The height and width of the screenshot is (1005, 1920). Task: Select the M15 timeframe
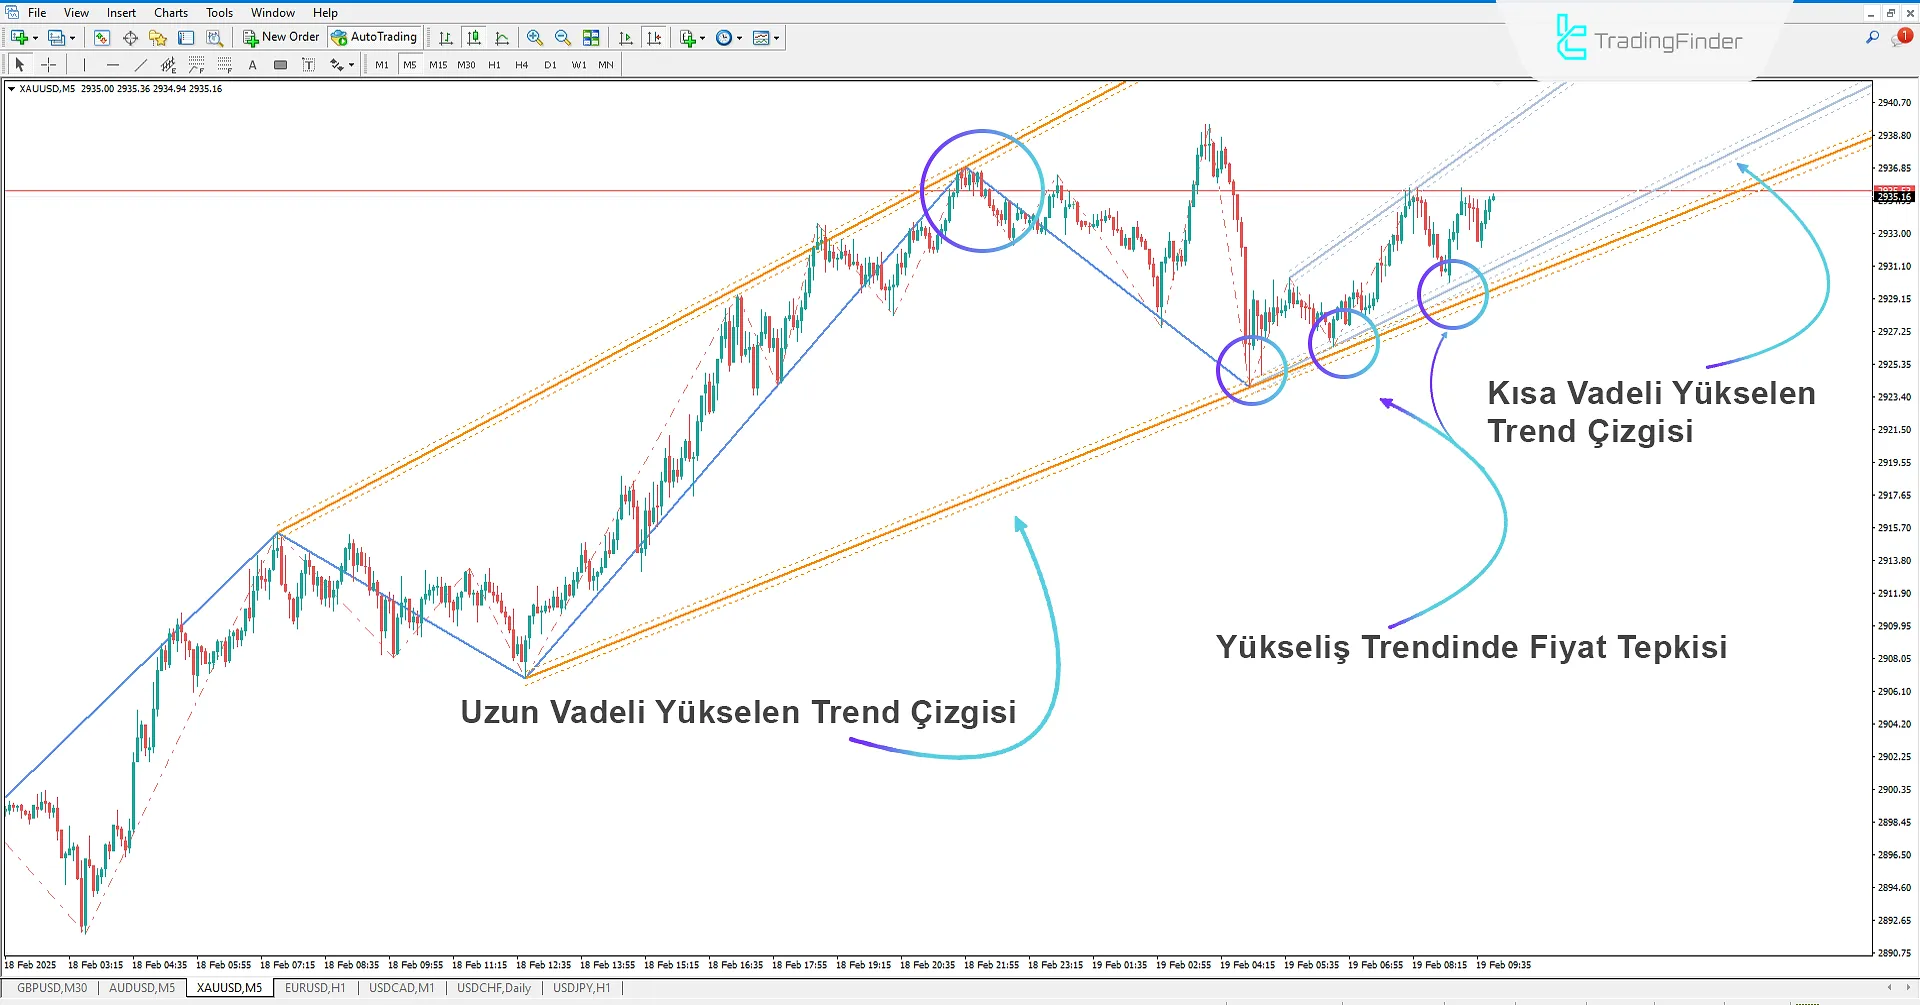pyautogui.click(x=437, y=64)
